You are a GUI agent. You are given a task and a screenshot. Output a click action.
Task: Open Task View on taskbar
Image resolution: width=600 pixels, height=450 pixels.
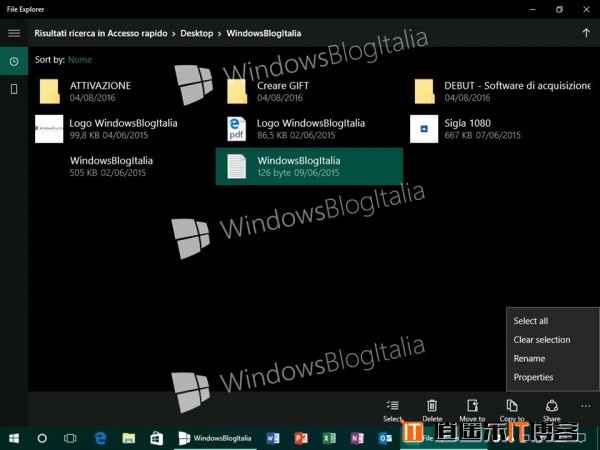[x=70, y=438]
